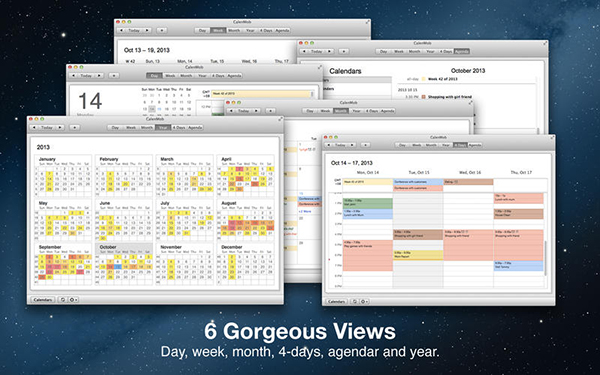Image resolution: width=600 pixels, height=375 pixels.
Task: Open the blue 'Lunch with Mum' event on Mon, Oct 14
Action: [368, 214]
